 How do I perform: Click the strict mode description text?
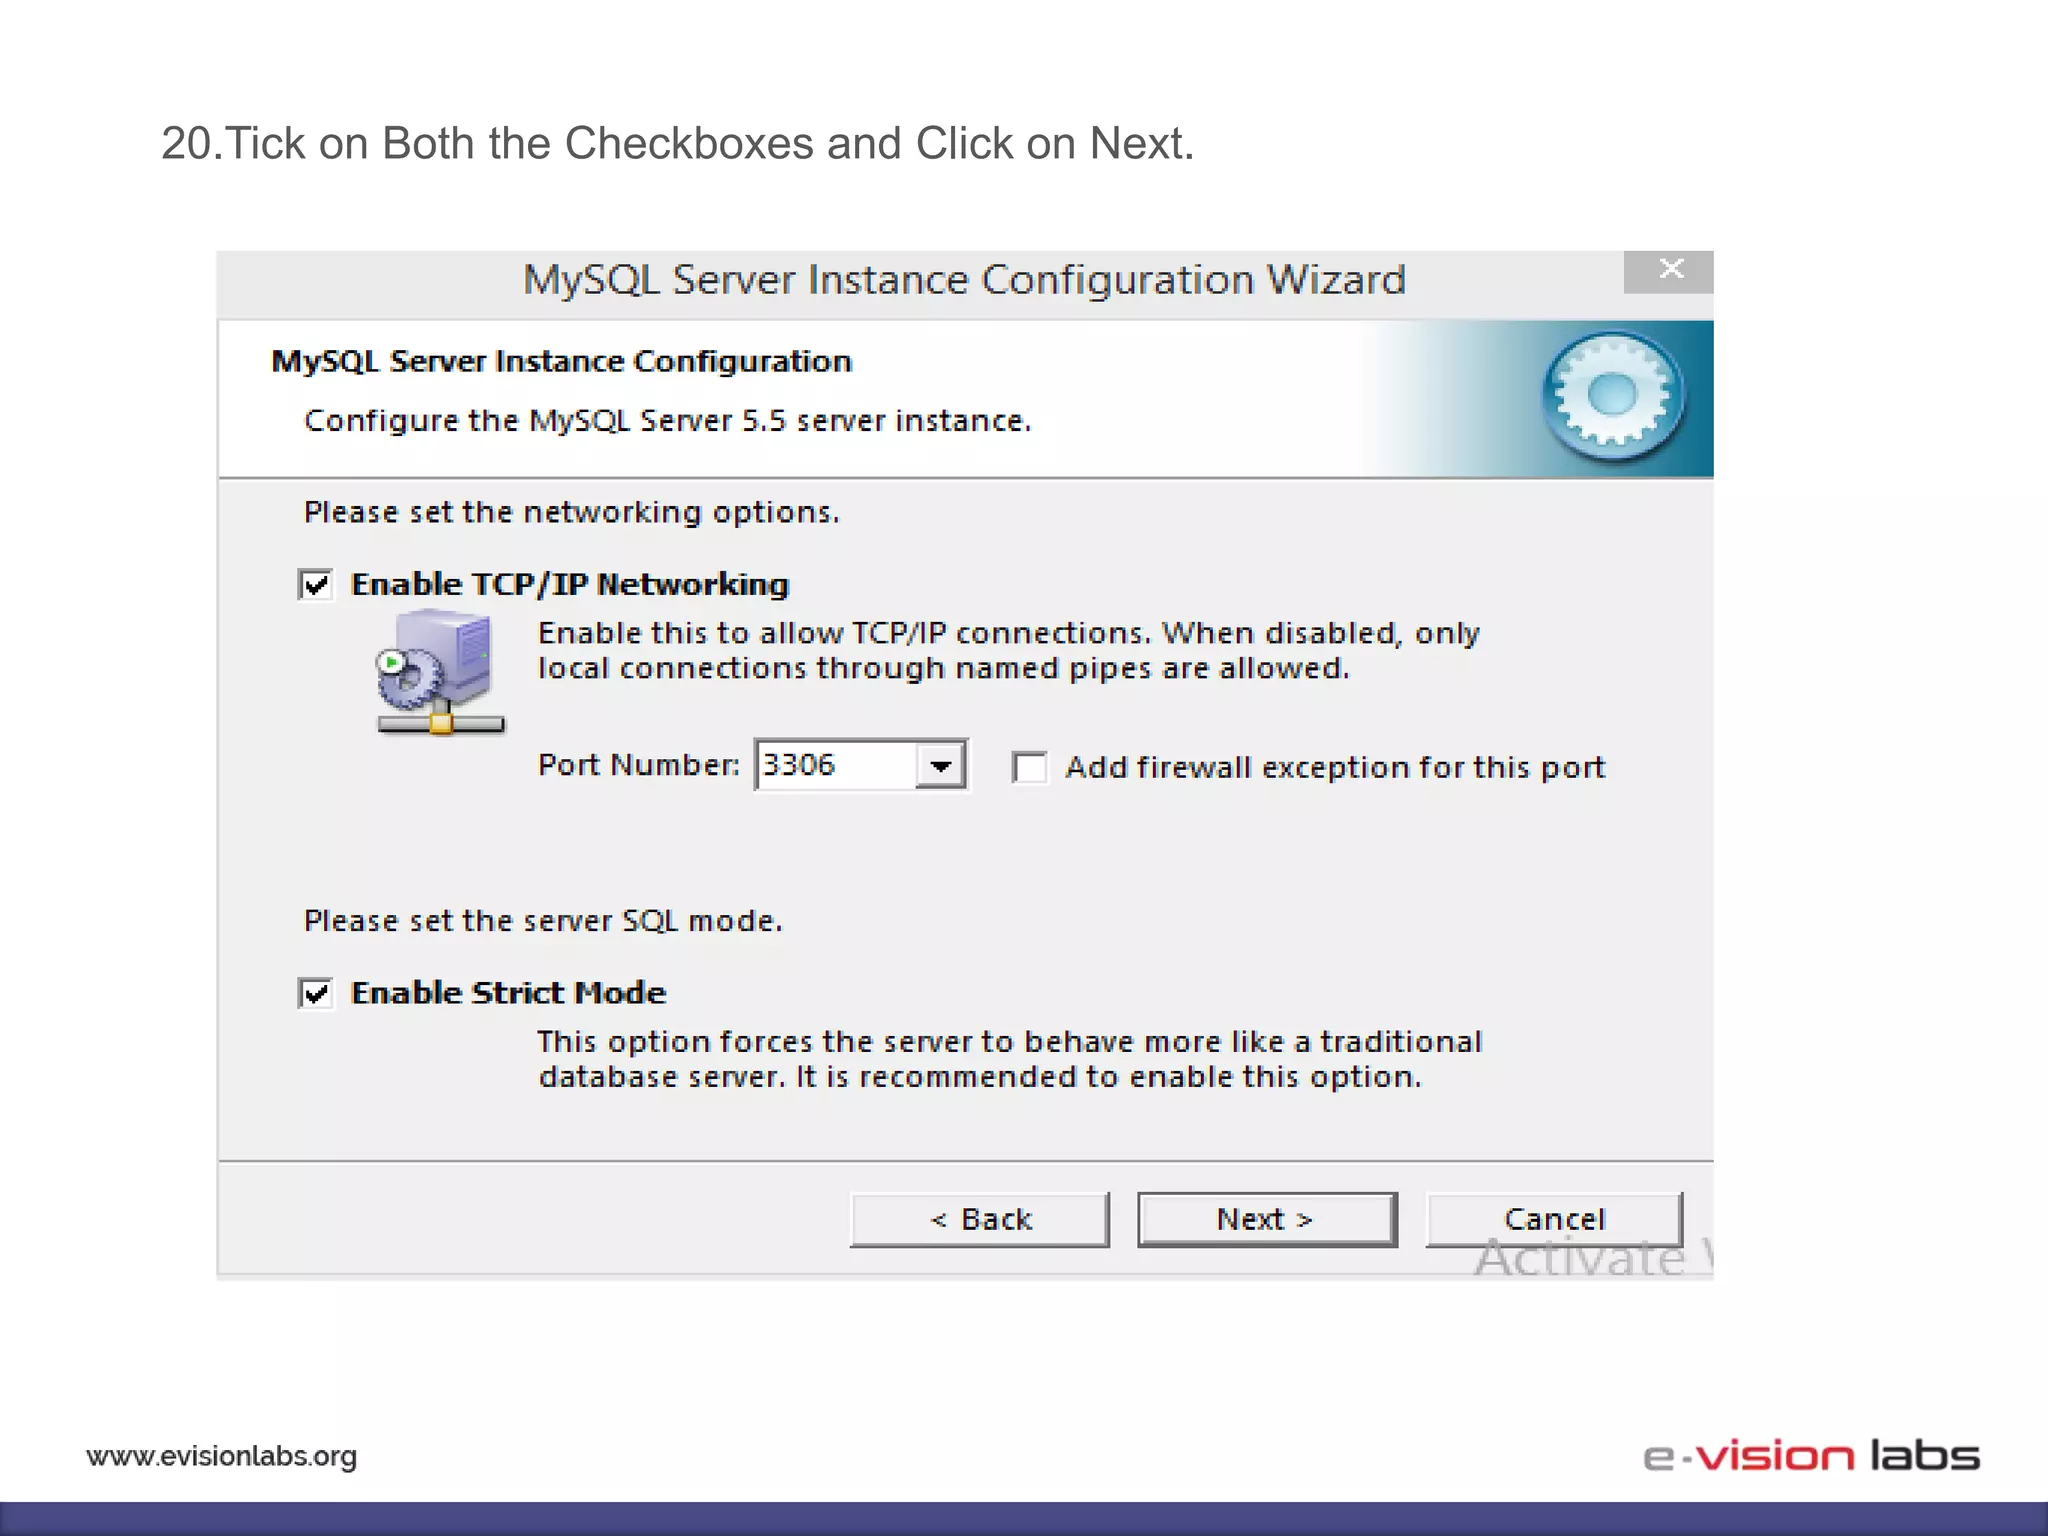pos(1010,1060)
